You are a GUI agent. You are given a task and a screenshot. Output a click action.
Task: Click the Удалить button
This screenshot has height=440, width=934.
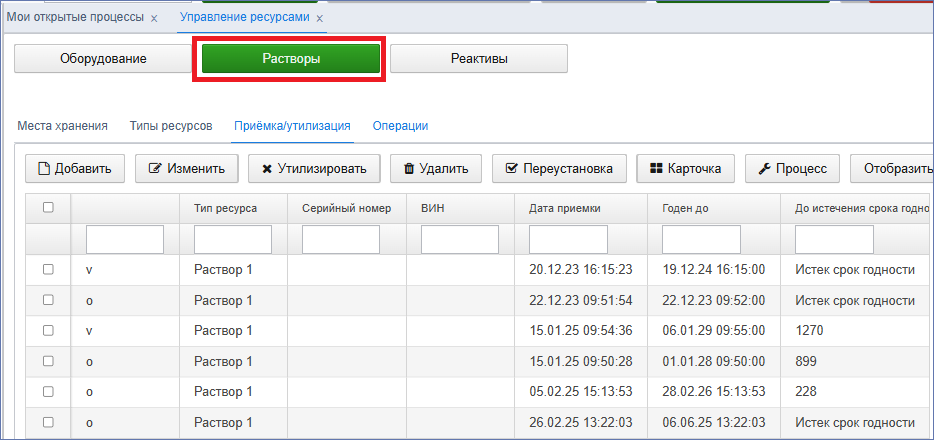pos(435,168)
